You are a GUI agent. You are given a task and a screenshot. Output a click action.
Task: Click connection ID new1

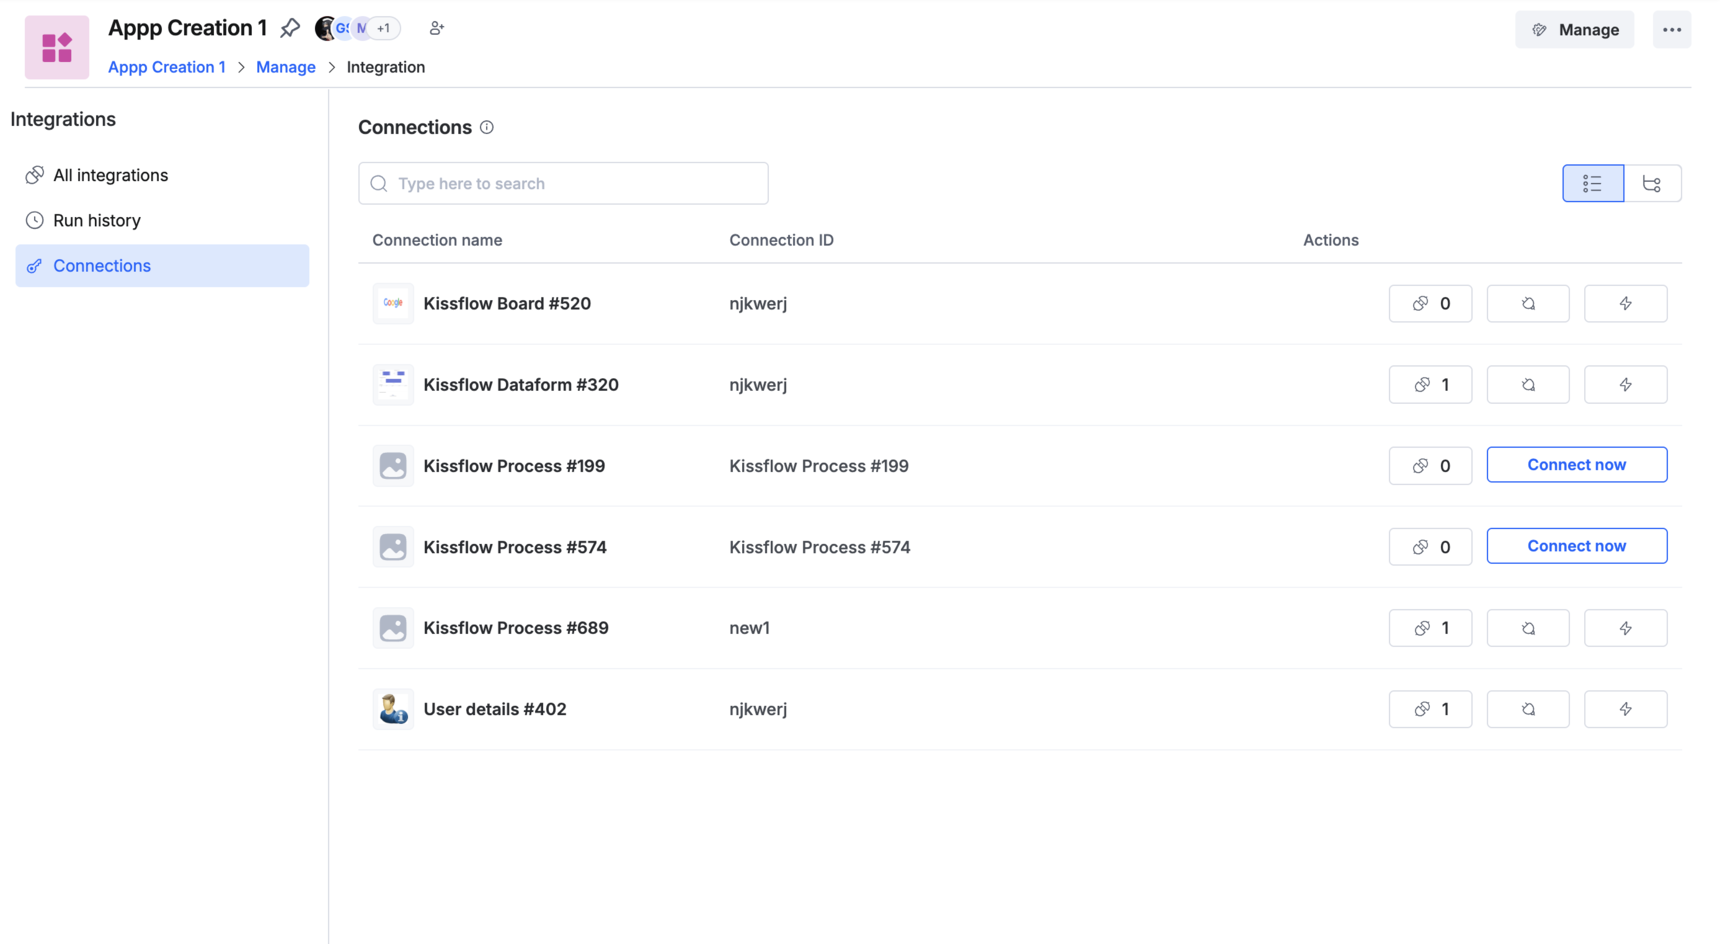749,628
